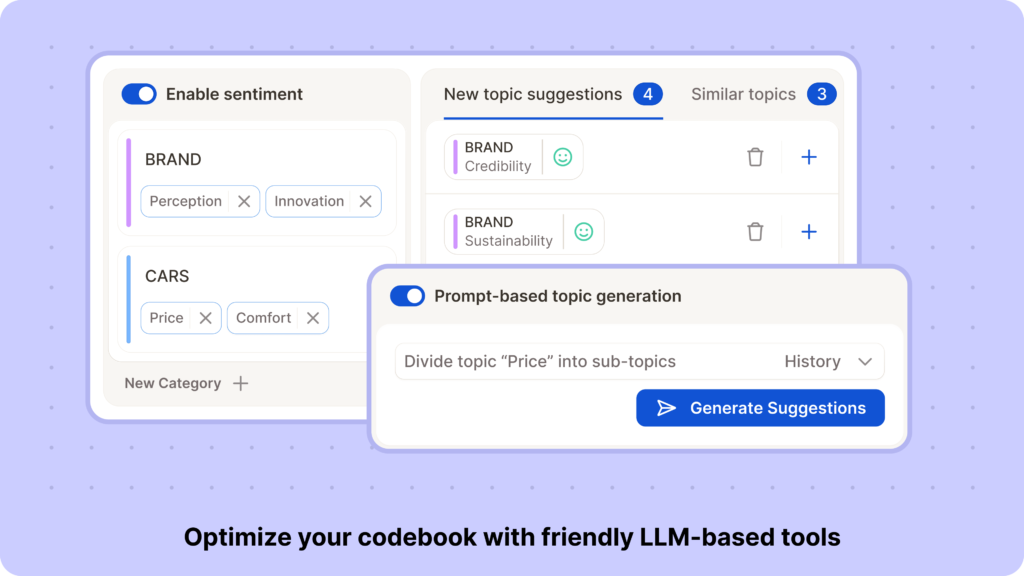Click the Generate Suggestions button
This screenshot has height=576, width=1024.
[x=760, y=408]
